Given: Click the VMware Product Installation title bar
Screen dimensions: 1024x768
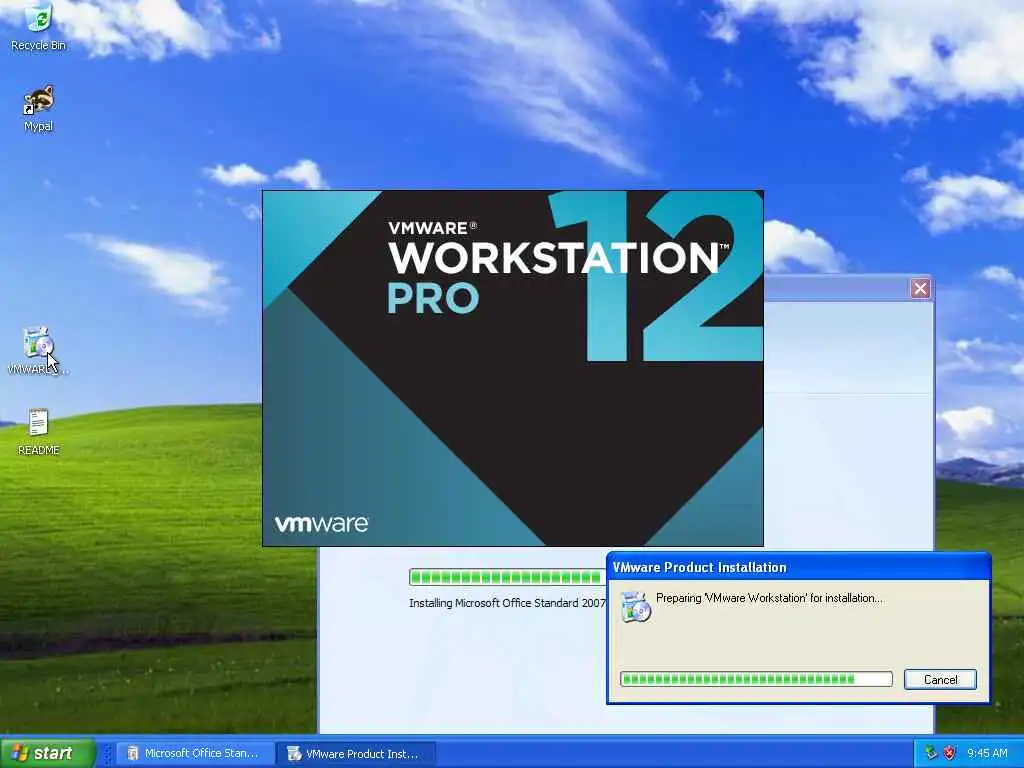Looking at the screenshot, I should (x=798, y=567).
